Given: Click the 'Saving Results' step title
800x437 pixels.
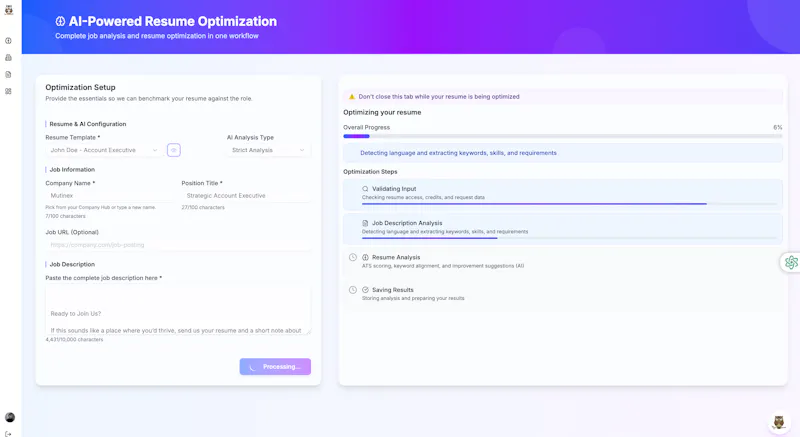Looking at the screenshot, I should pyautogui.click(x=392, y=290).
